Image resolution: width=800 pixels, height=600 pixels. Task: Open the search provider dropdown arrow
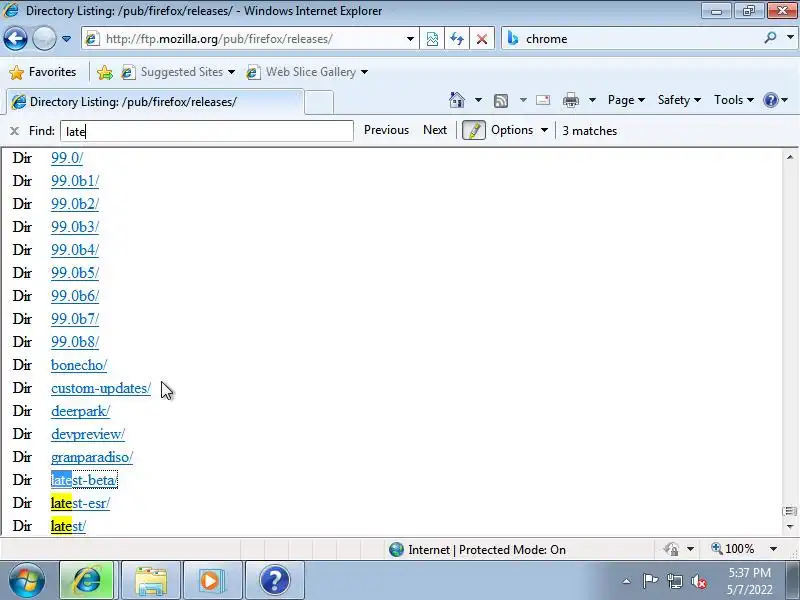coord(790,38)
